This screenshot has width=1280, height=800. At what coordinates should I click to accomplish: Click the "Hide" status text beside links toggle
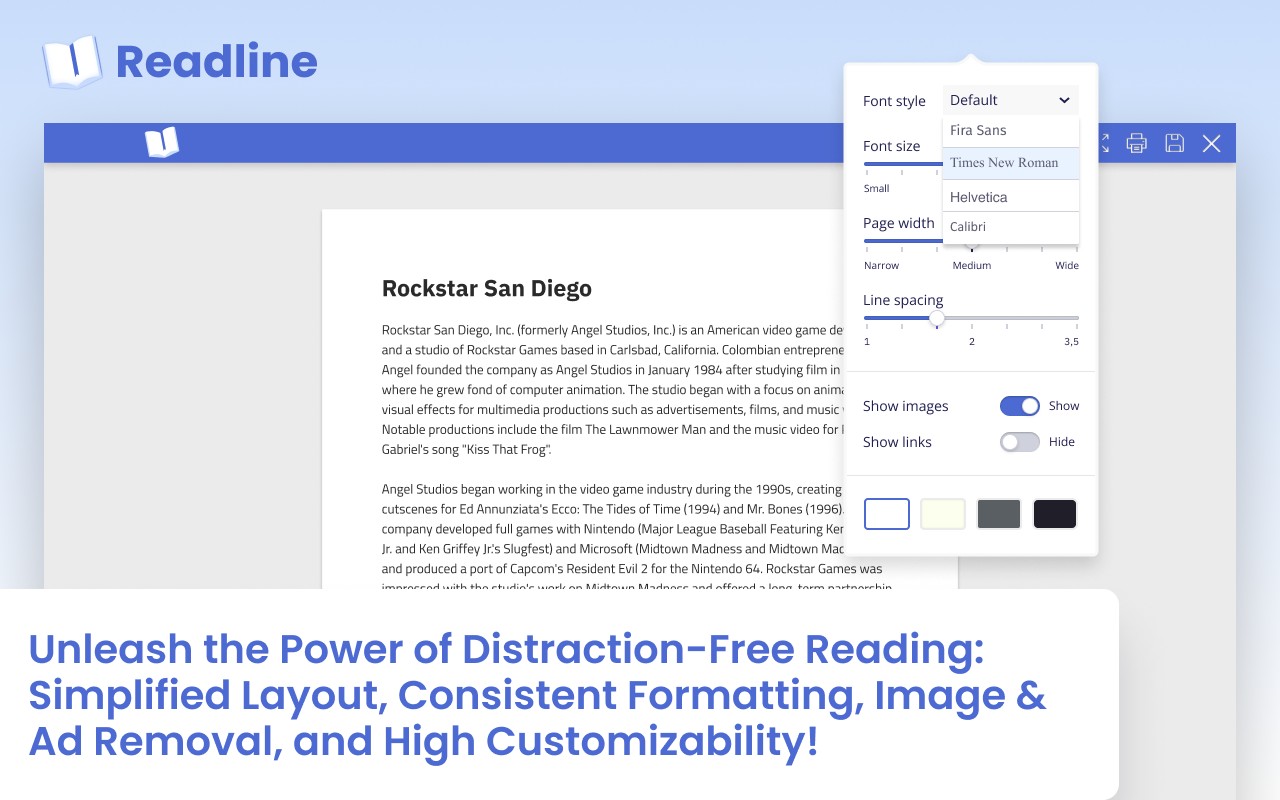[1061, 442]
